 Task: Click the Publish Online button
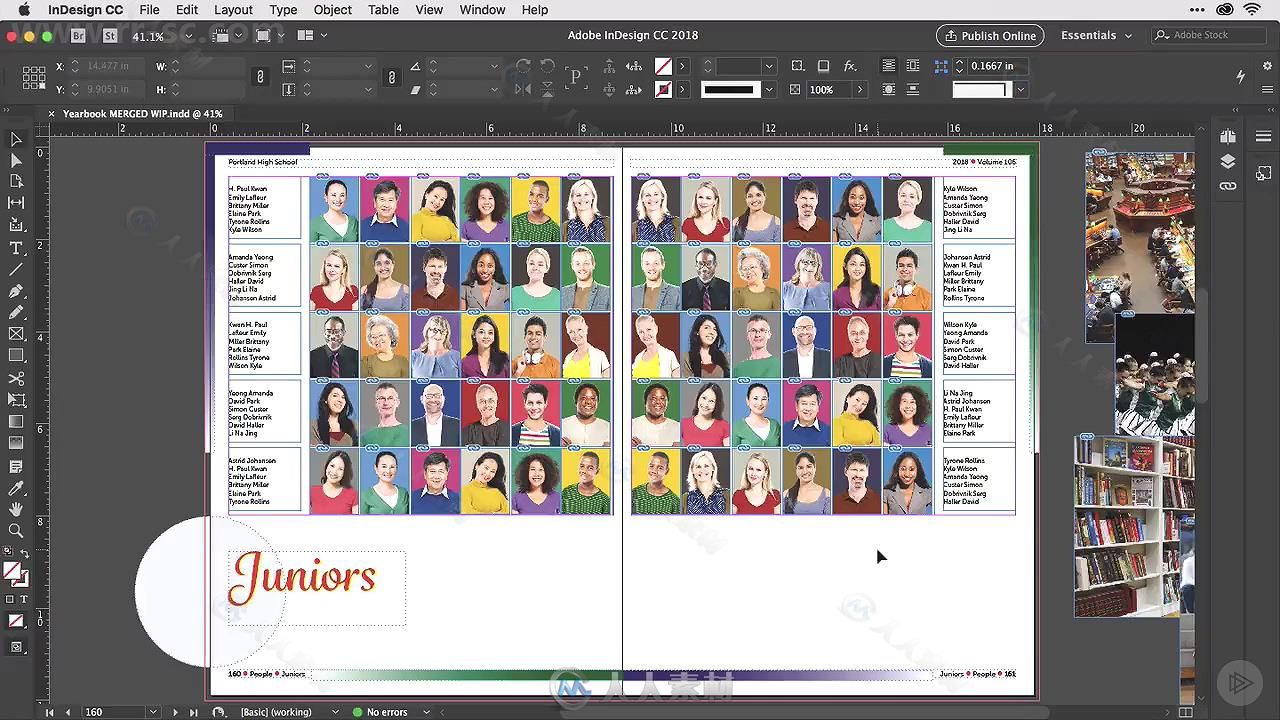click(990, 35)
